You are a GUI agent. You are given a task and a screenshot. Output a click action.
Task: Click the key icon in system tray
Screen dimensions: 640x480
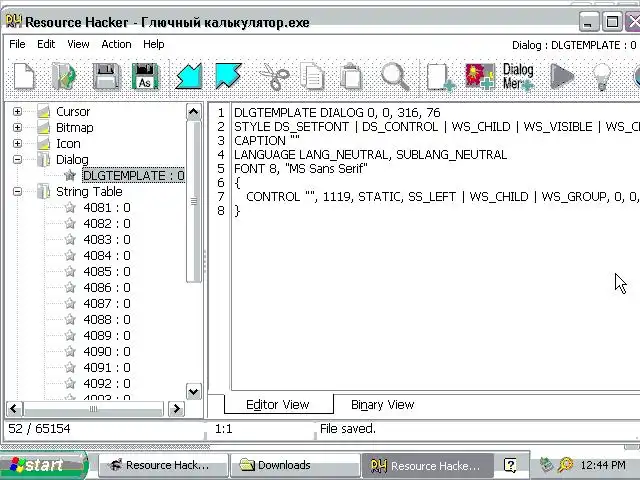pyautogui.click(x=565, y=464)
